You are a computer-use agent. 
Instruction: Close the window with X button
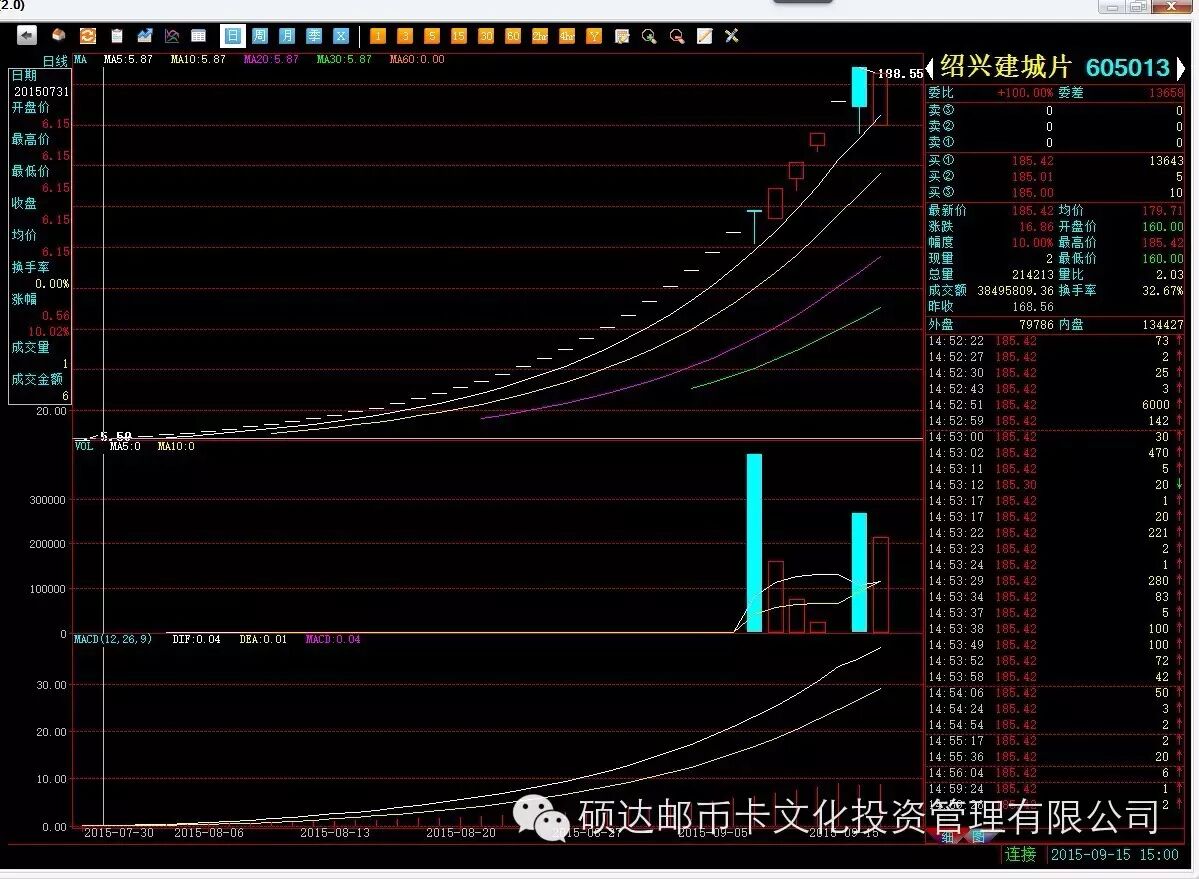(x=1171, y=6)
